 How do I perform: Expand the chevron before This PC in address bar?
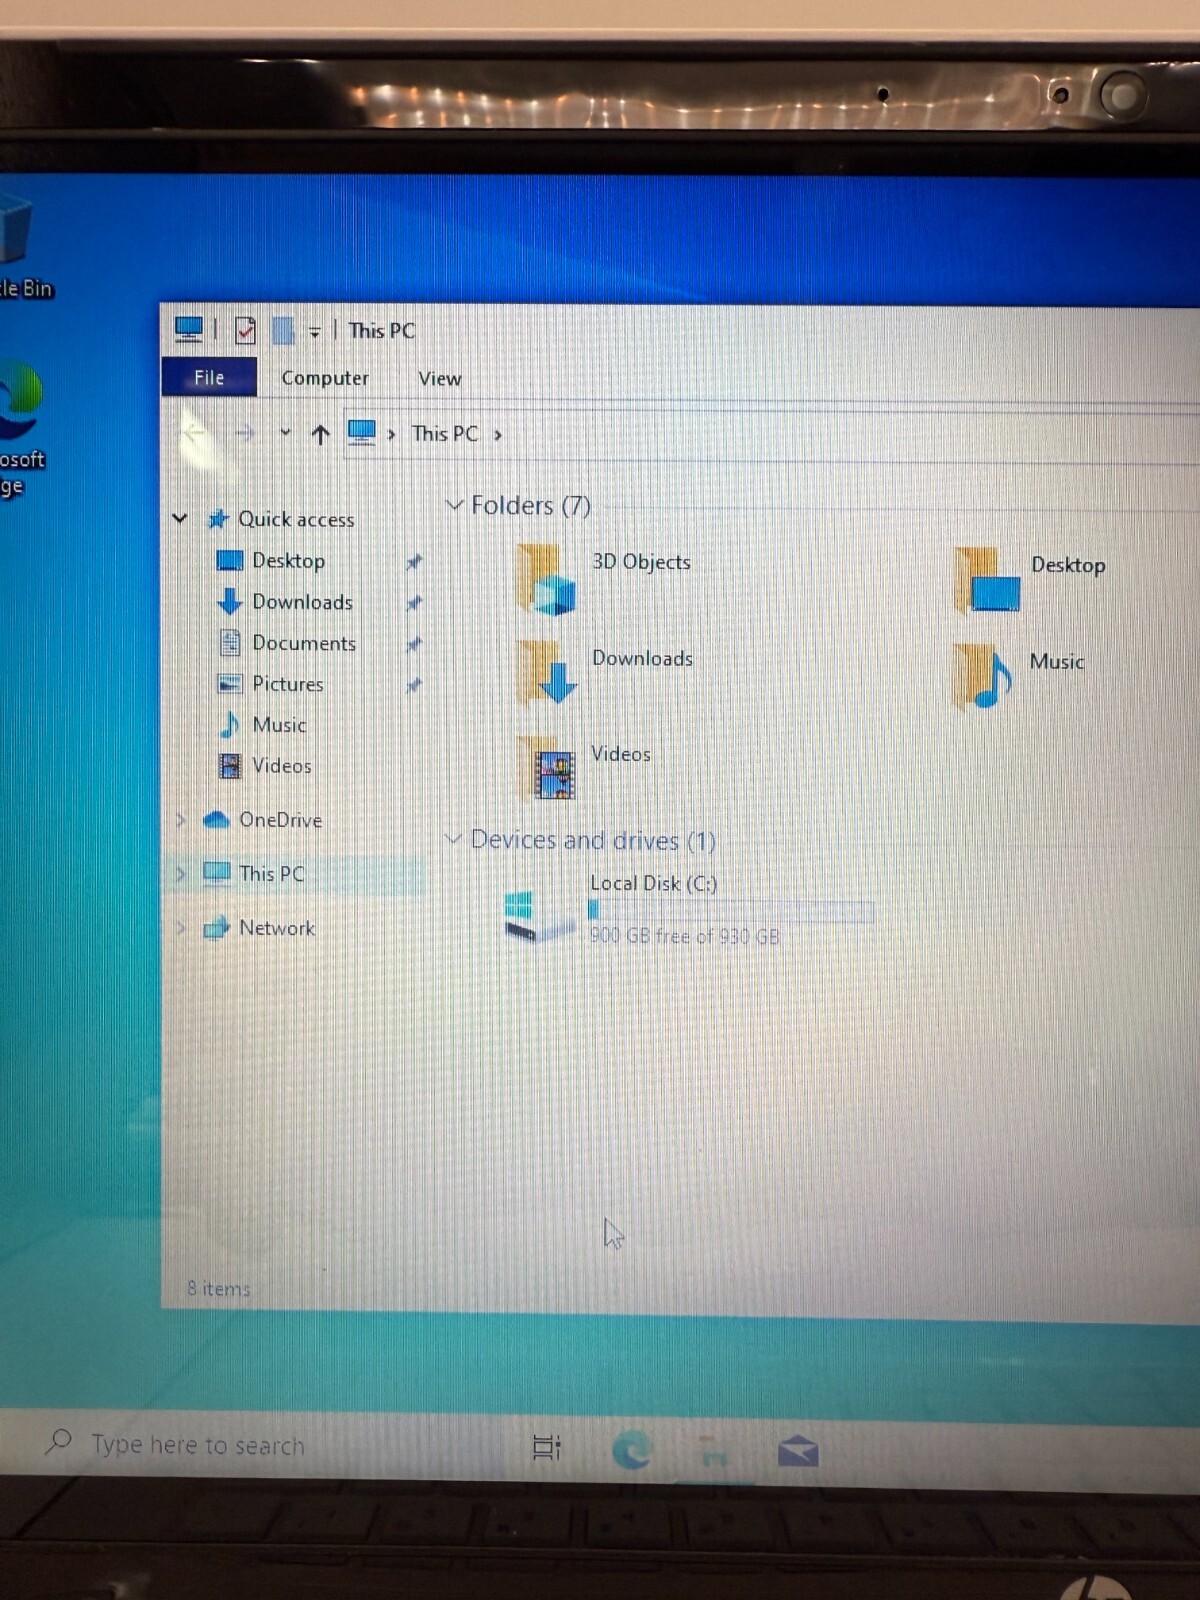coord(391,434)
